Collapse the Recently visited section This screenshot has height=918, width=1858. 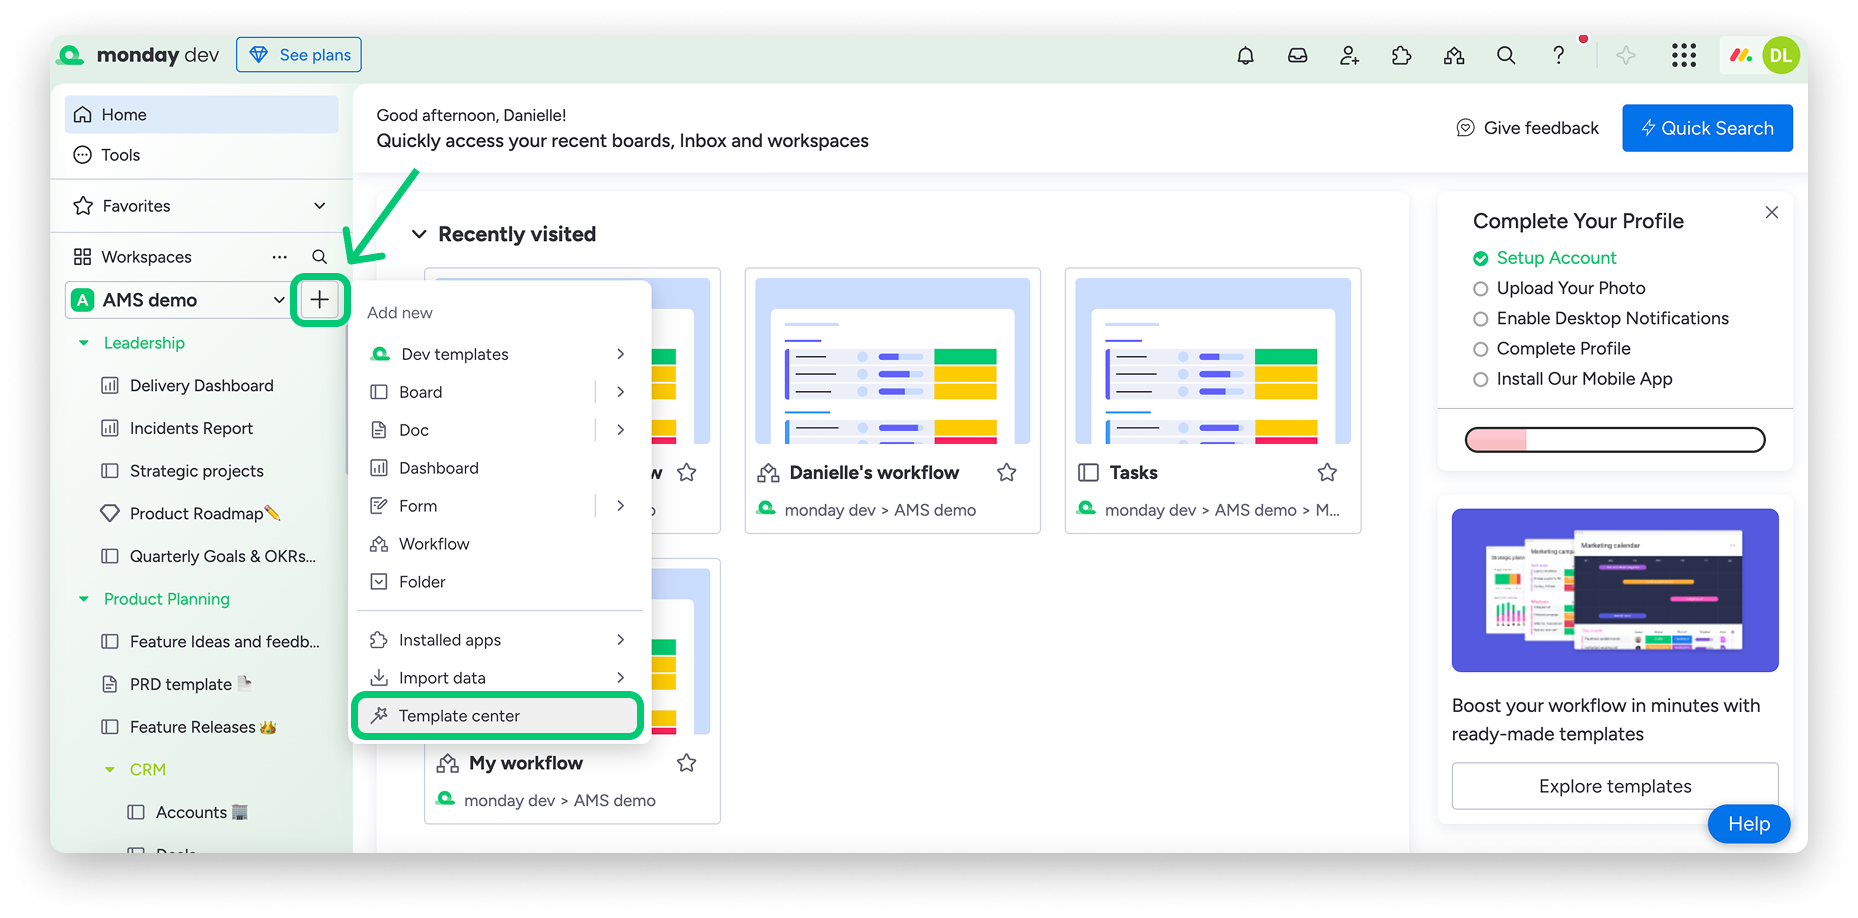(420, 234)
